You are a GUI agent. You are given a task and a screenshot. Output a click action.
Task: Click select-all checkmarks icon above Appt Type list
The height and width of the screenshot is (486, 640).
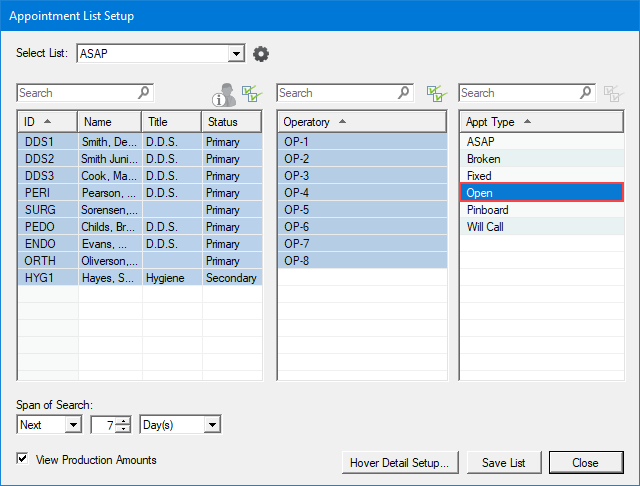click(613, 93)
